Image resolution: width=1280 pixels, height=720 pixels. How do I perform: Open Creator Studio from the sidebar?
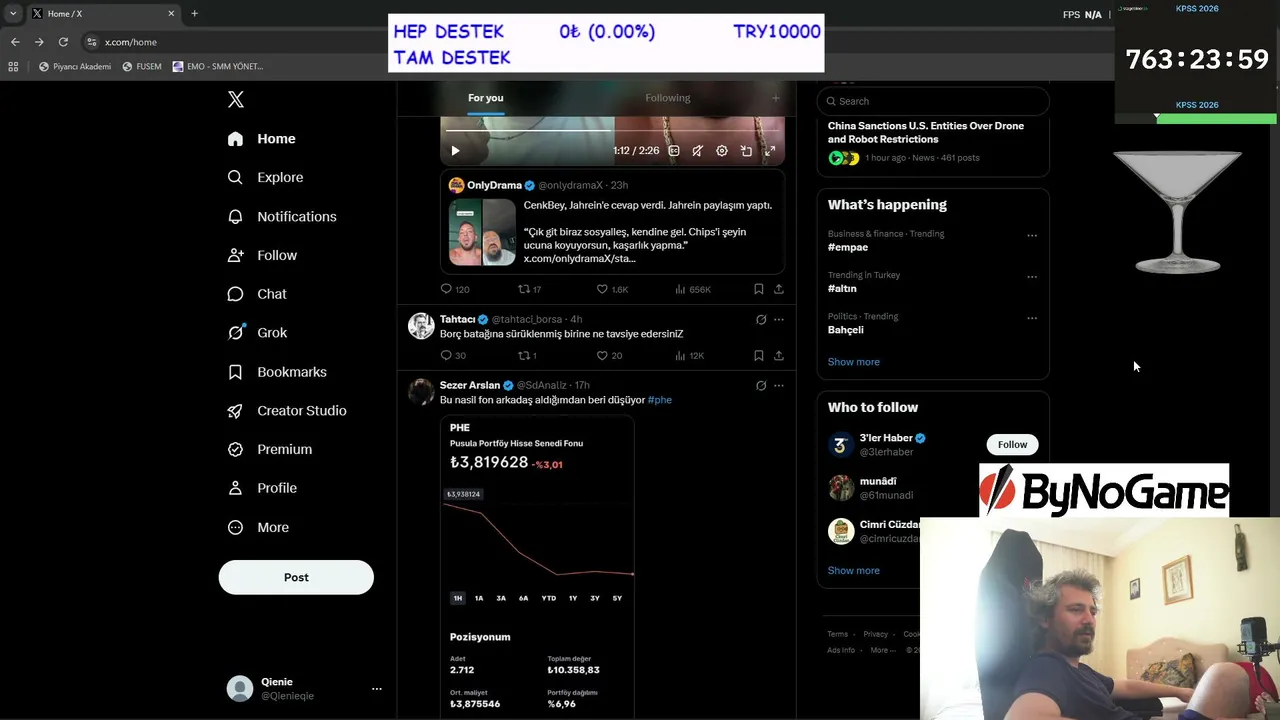[x=287, y=411]
